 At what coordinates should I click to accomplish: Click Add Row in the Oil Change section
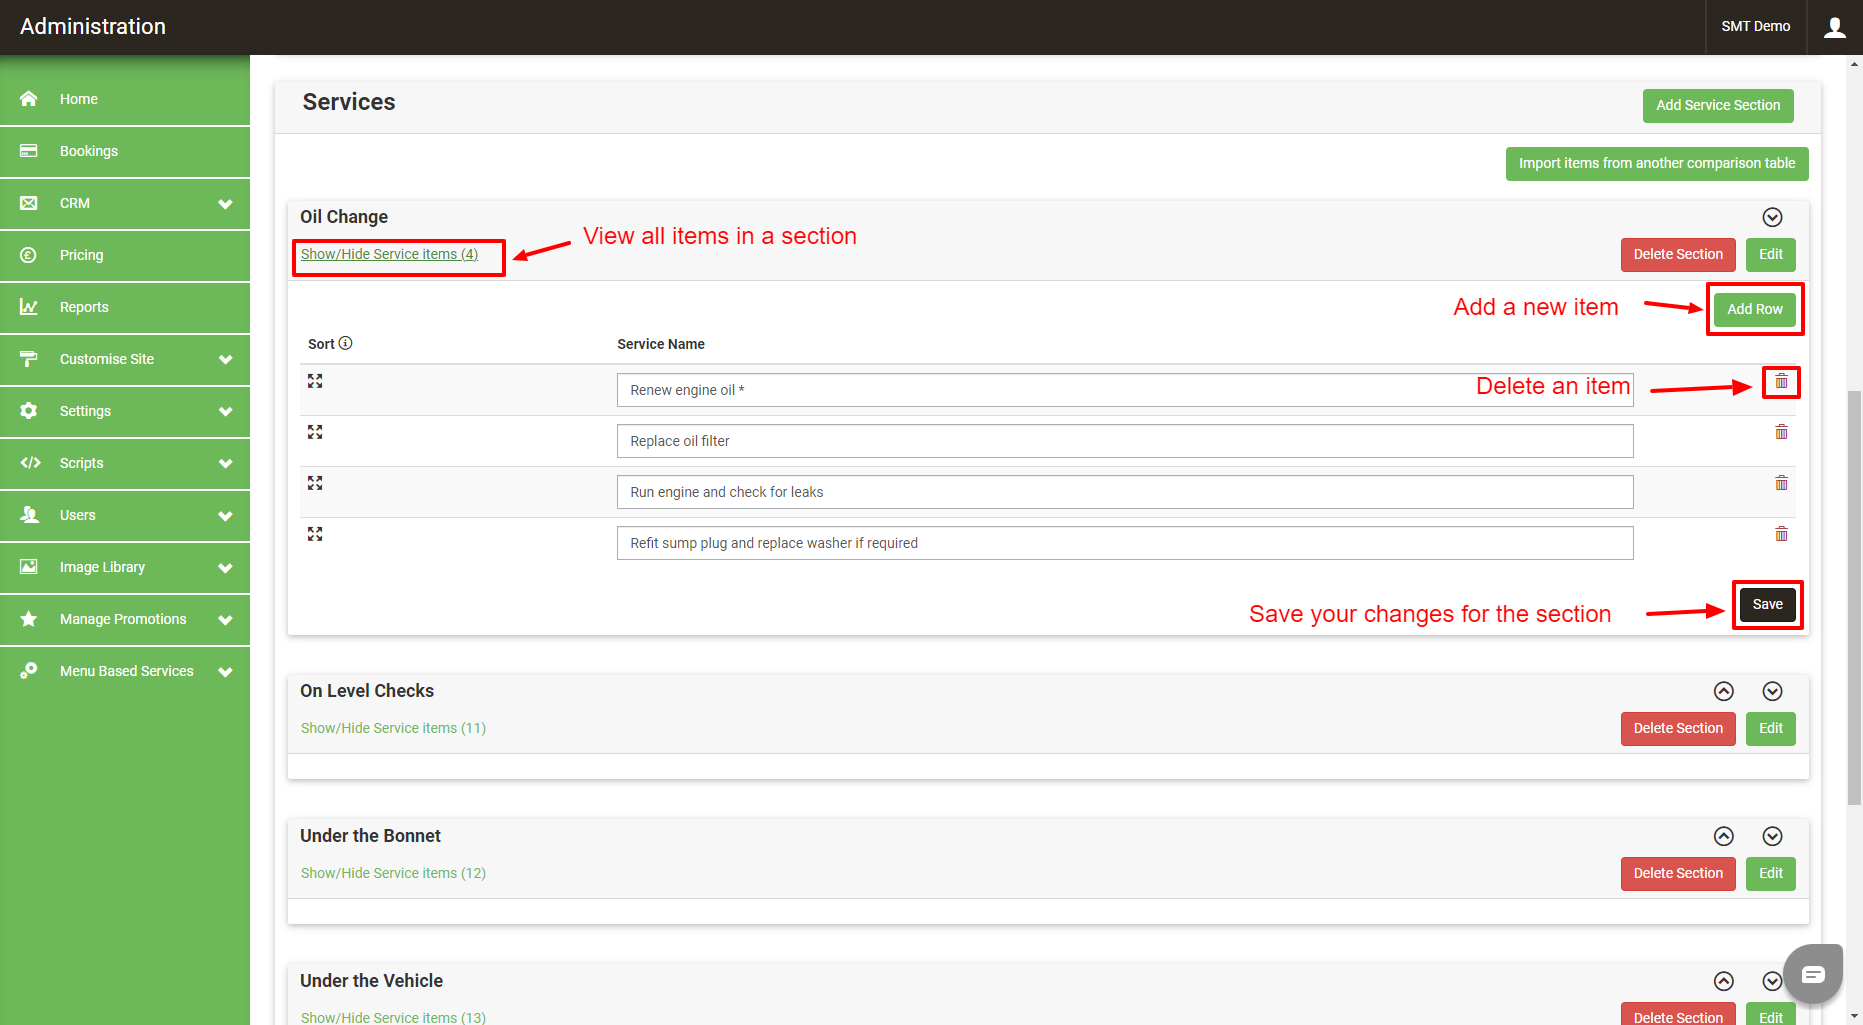pos(1755,309)
